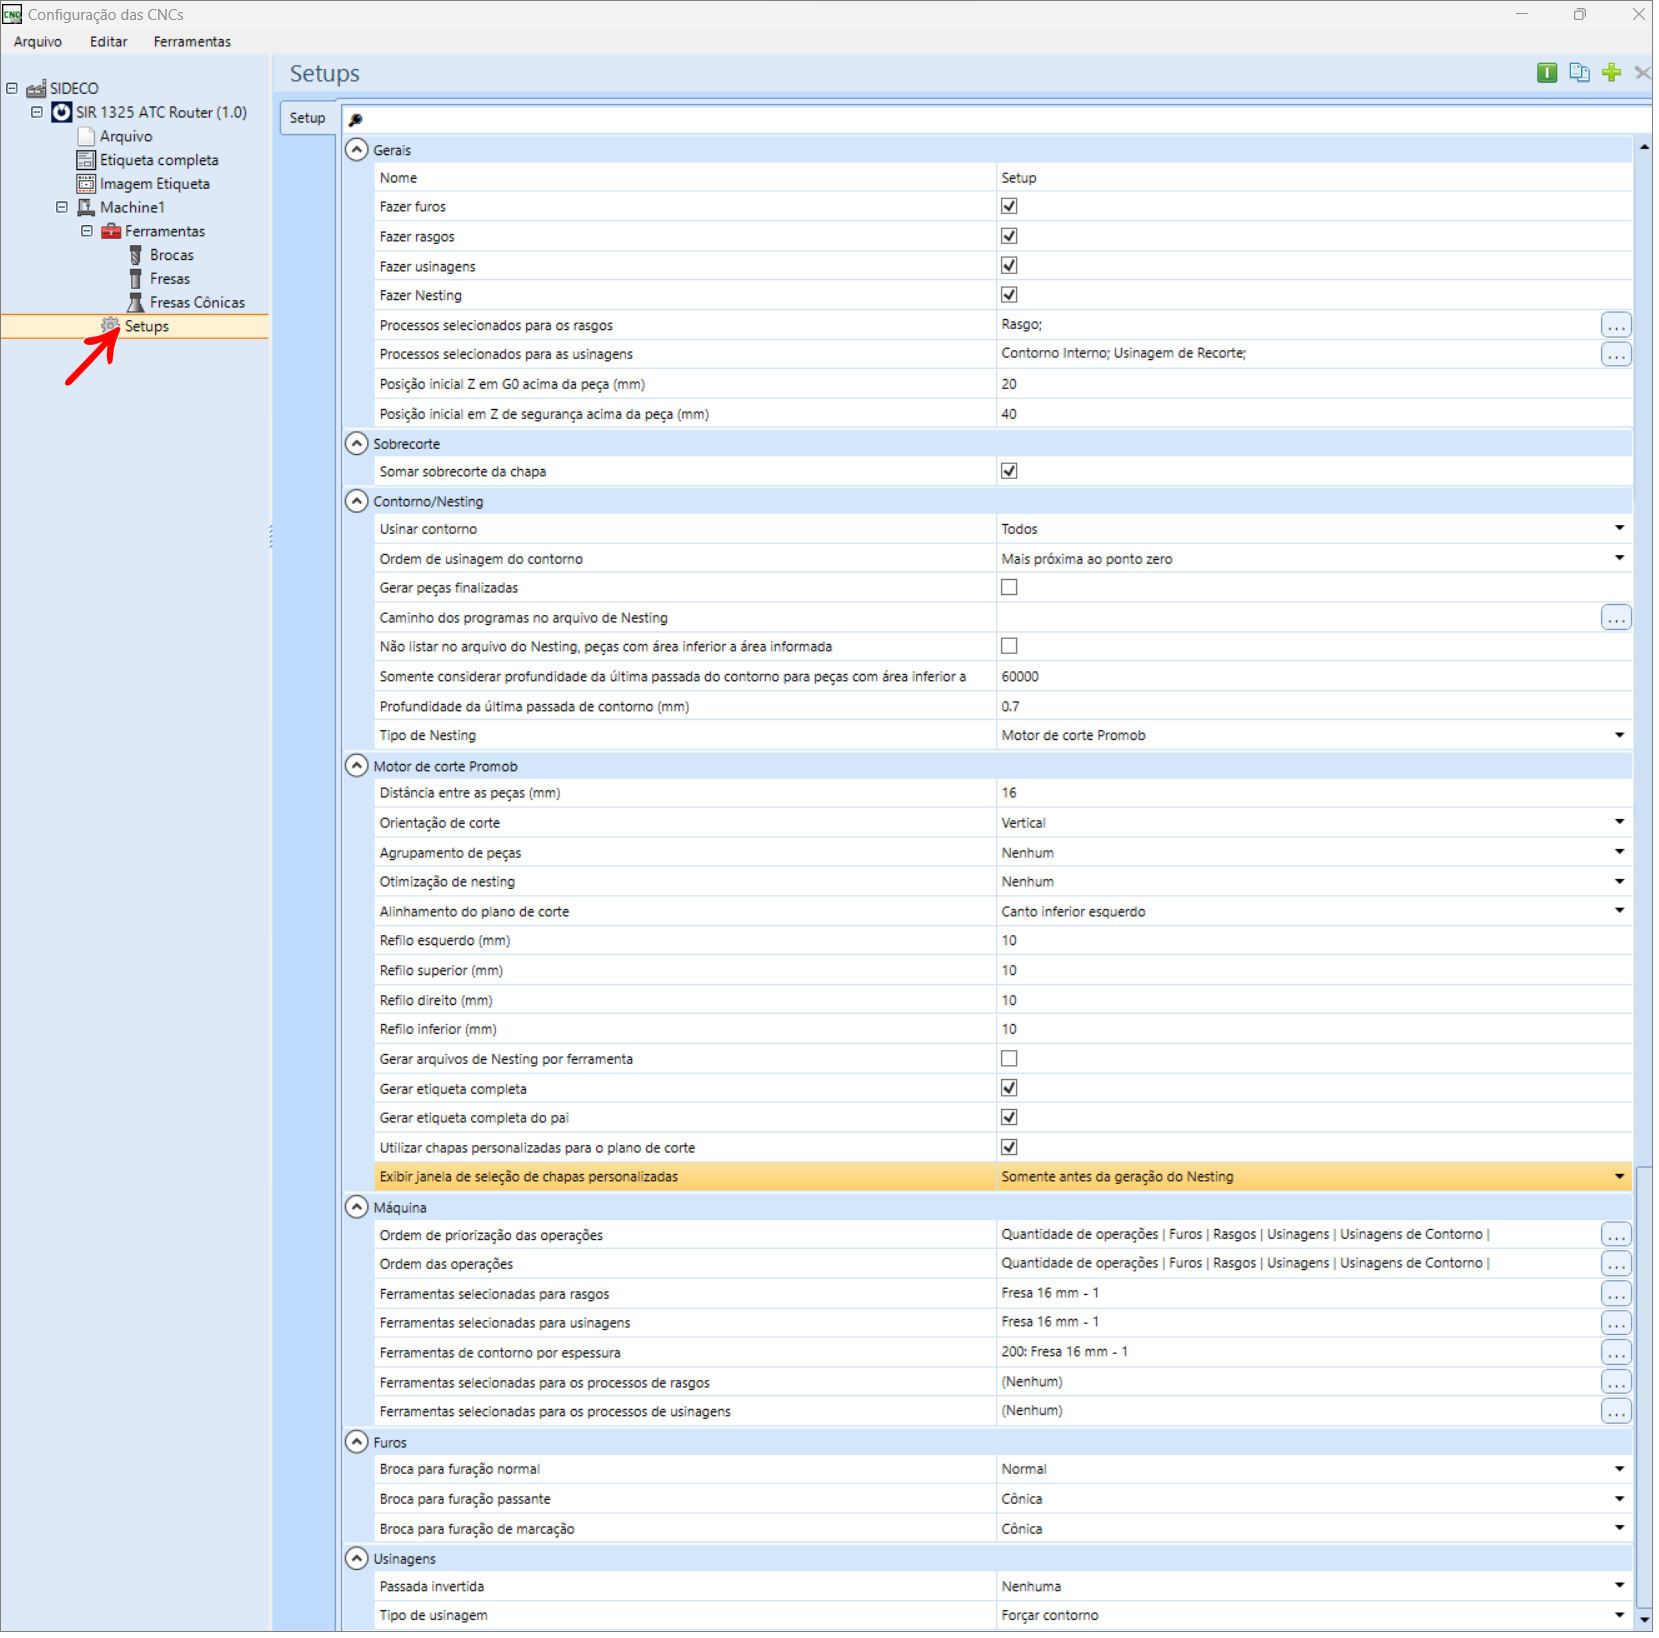Collapse the Contorno/Nesting section
The height and width of the screenshot is (1638, 1659).
pyautogui.click(x=358, y=503)
